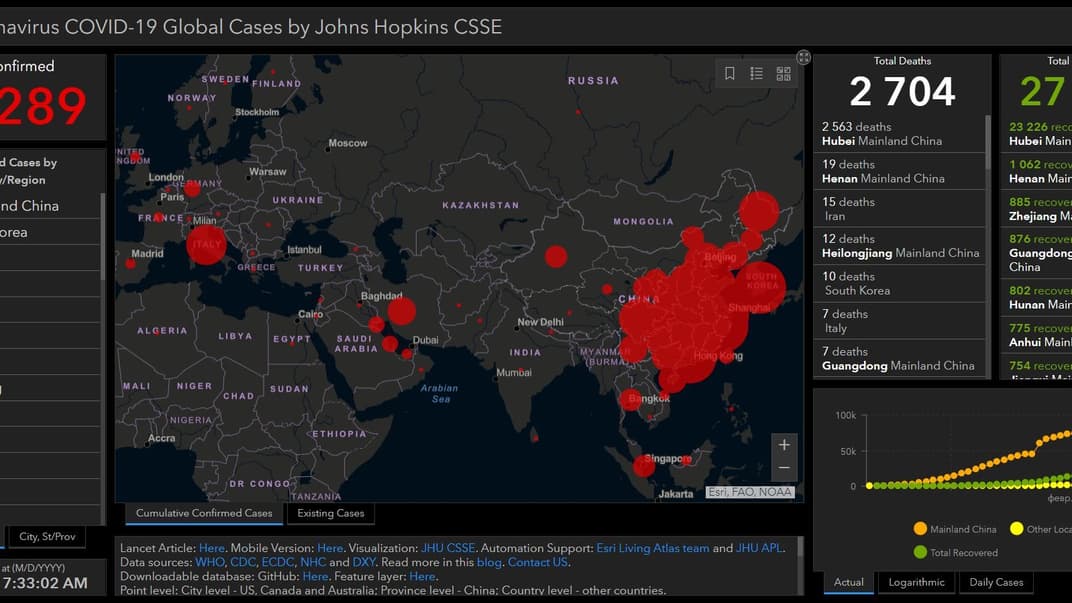Click the Singapore red case circle

click(643, 466)
